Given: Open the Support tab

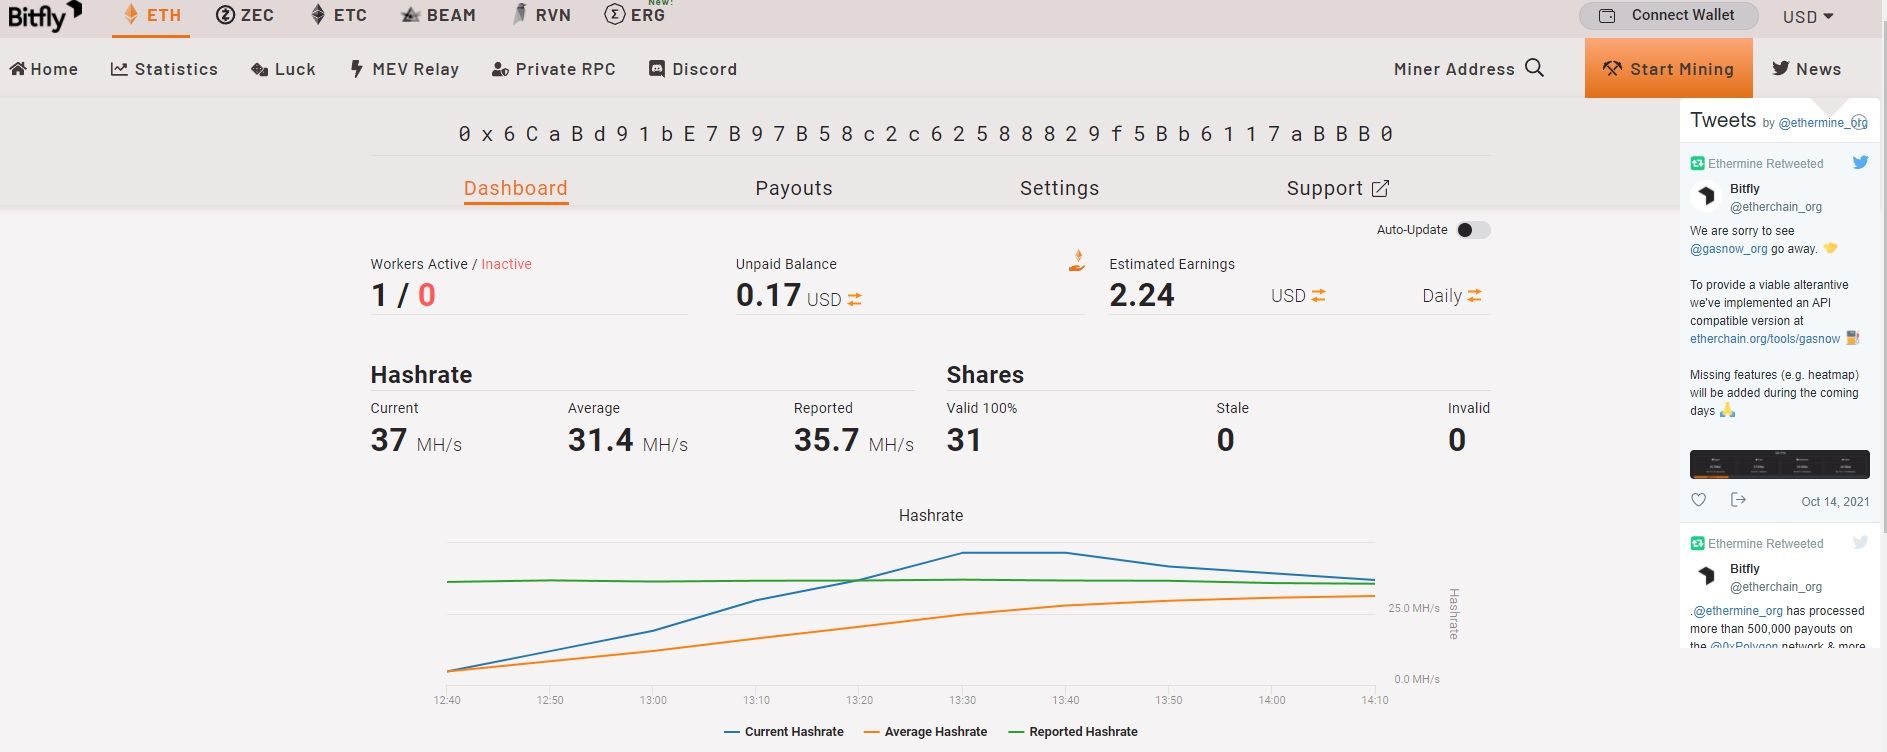Looking at the screenshot, I should [1338, 188].
